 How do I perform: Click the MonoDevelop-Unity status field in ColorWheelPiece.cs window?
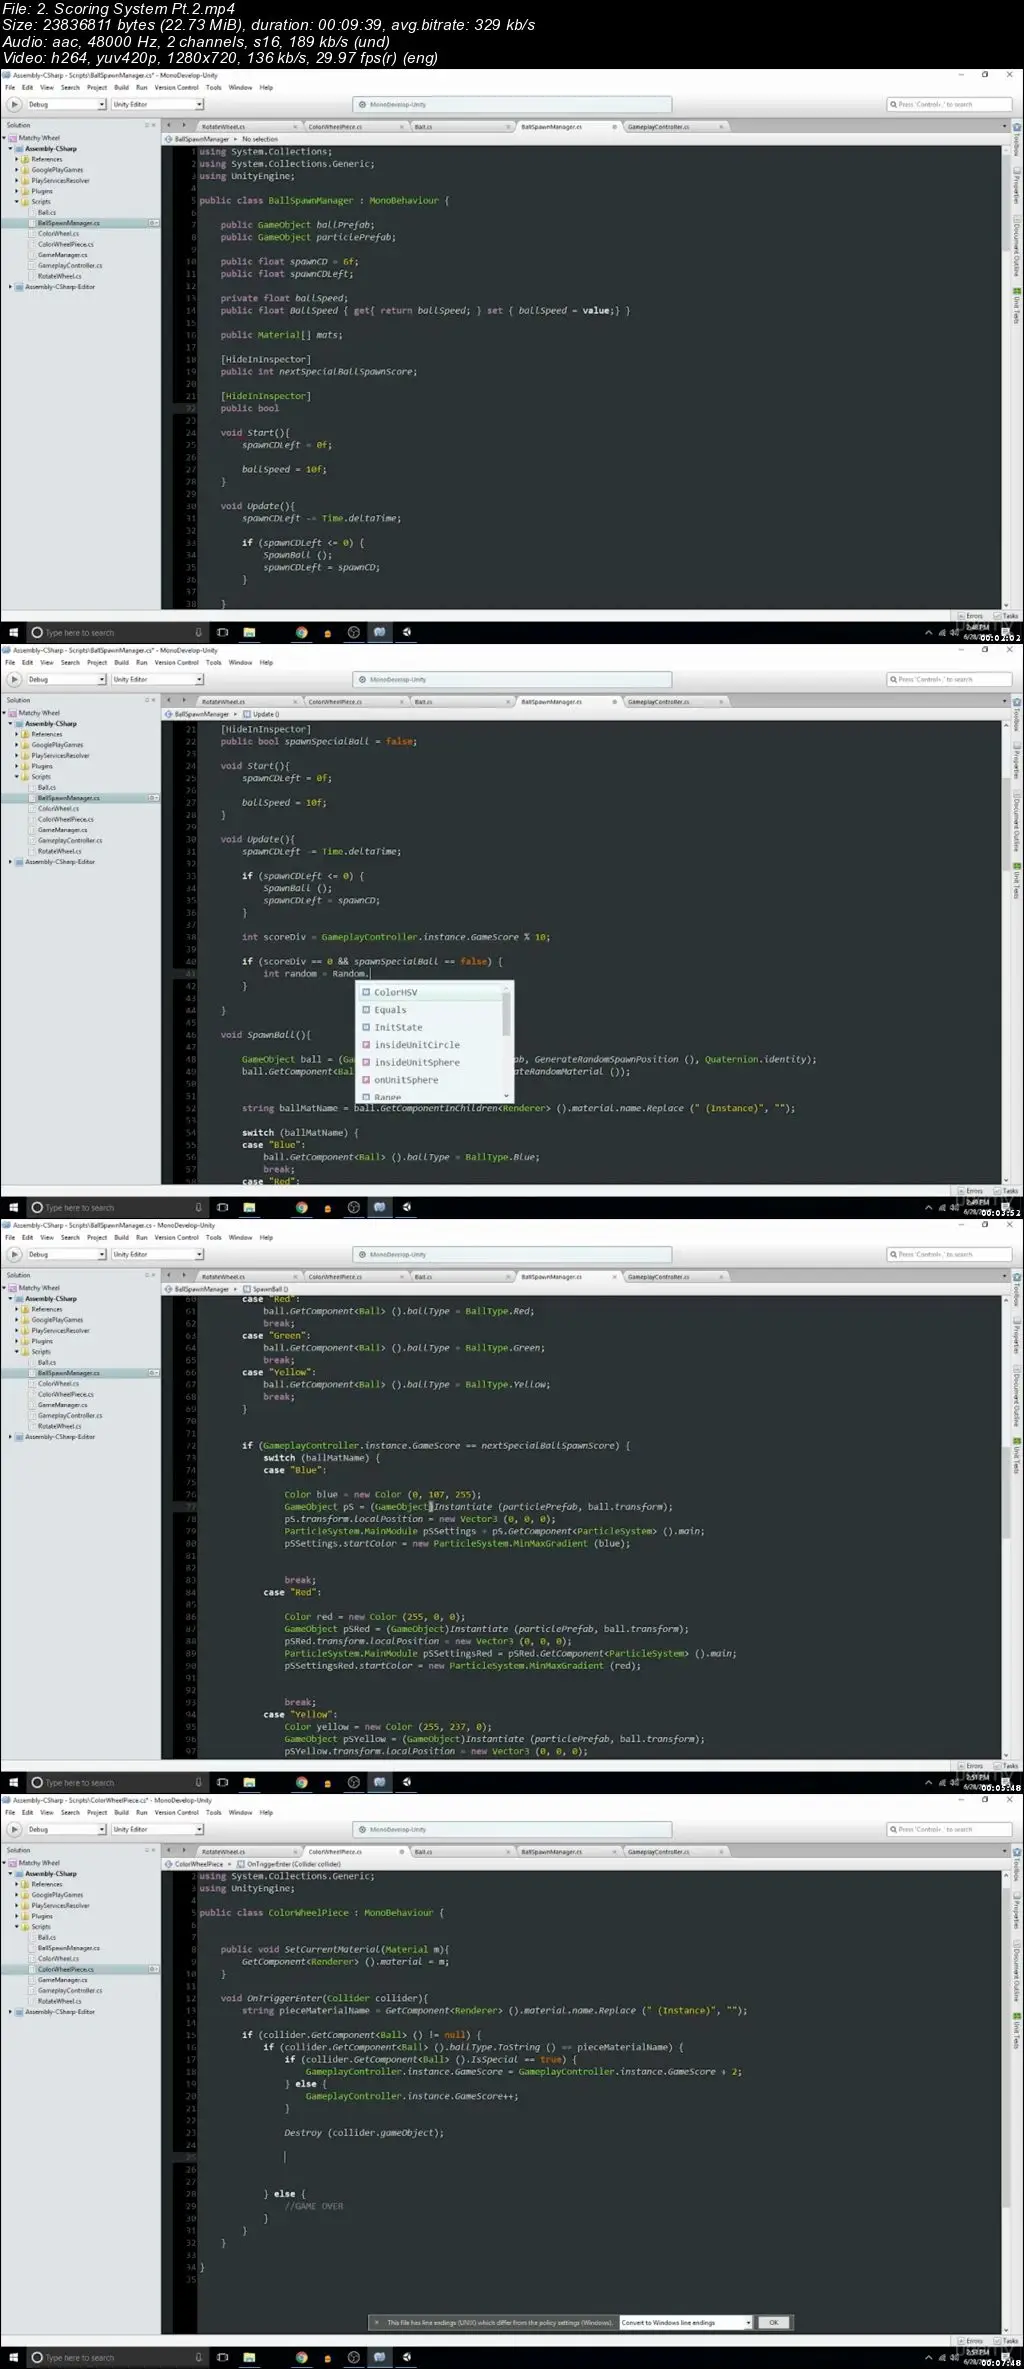click(x=512, y=1829)
